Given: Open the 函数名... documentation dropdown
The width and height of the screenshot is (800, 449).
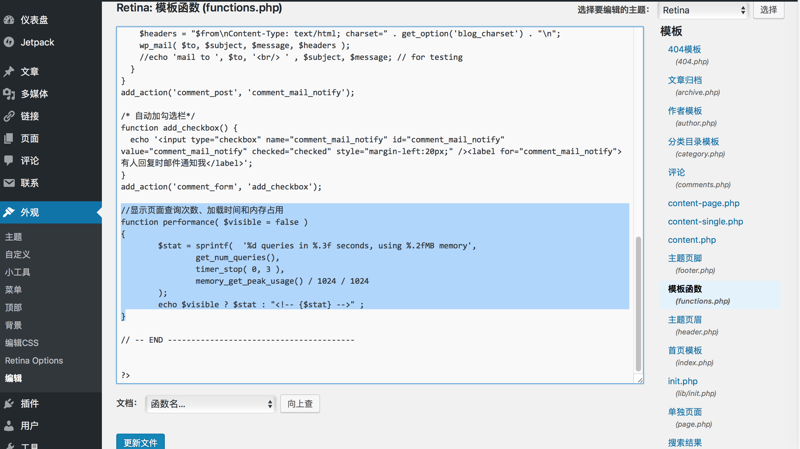Looking at the screenshot, I should 210,404.
